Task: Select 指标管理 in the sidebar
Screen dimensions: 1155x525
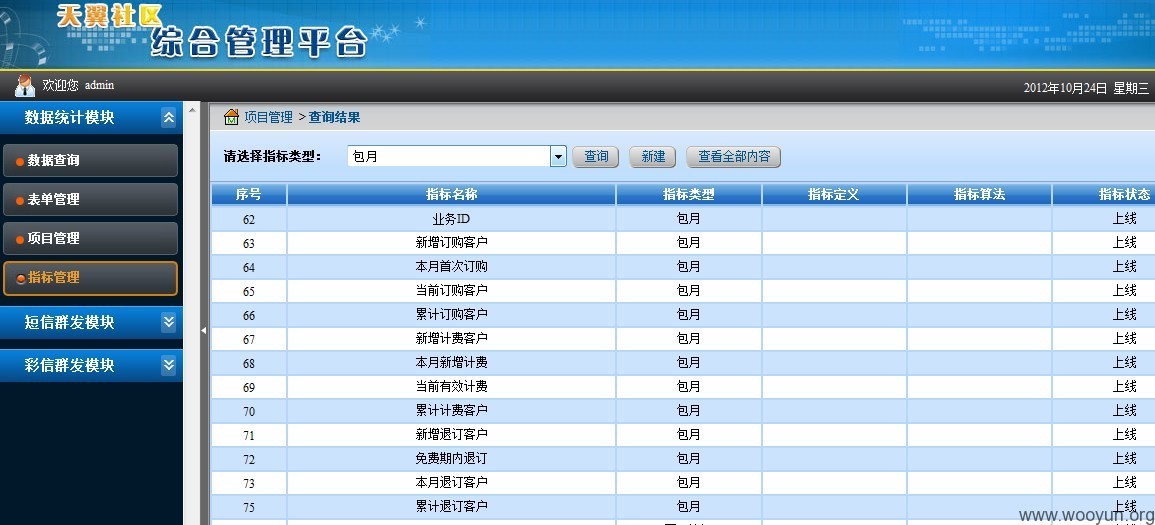Action: click(x=90, y=278)
